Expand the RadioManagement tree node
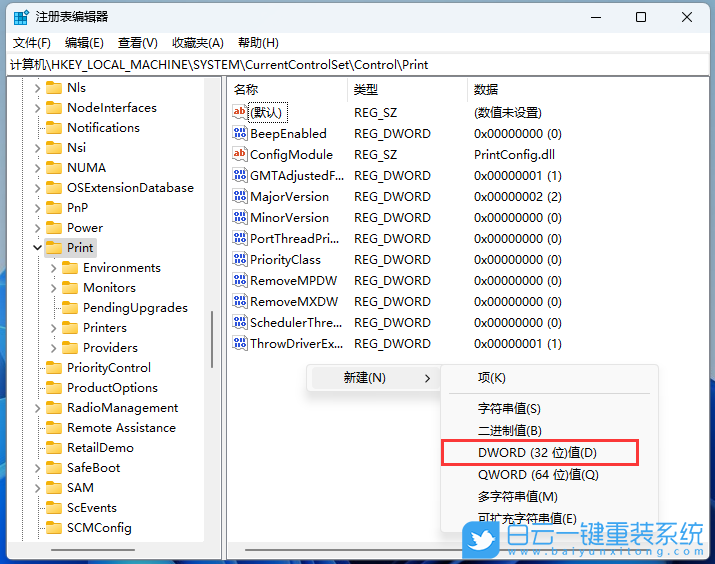This screenshot has height=564, width=715. (37, 408)
